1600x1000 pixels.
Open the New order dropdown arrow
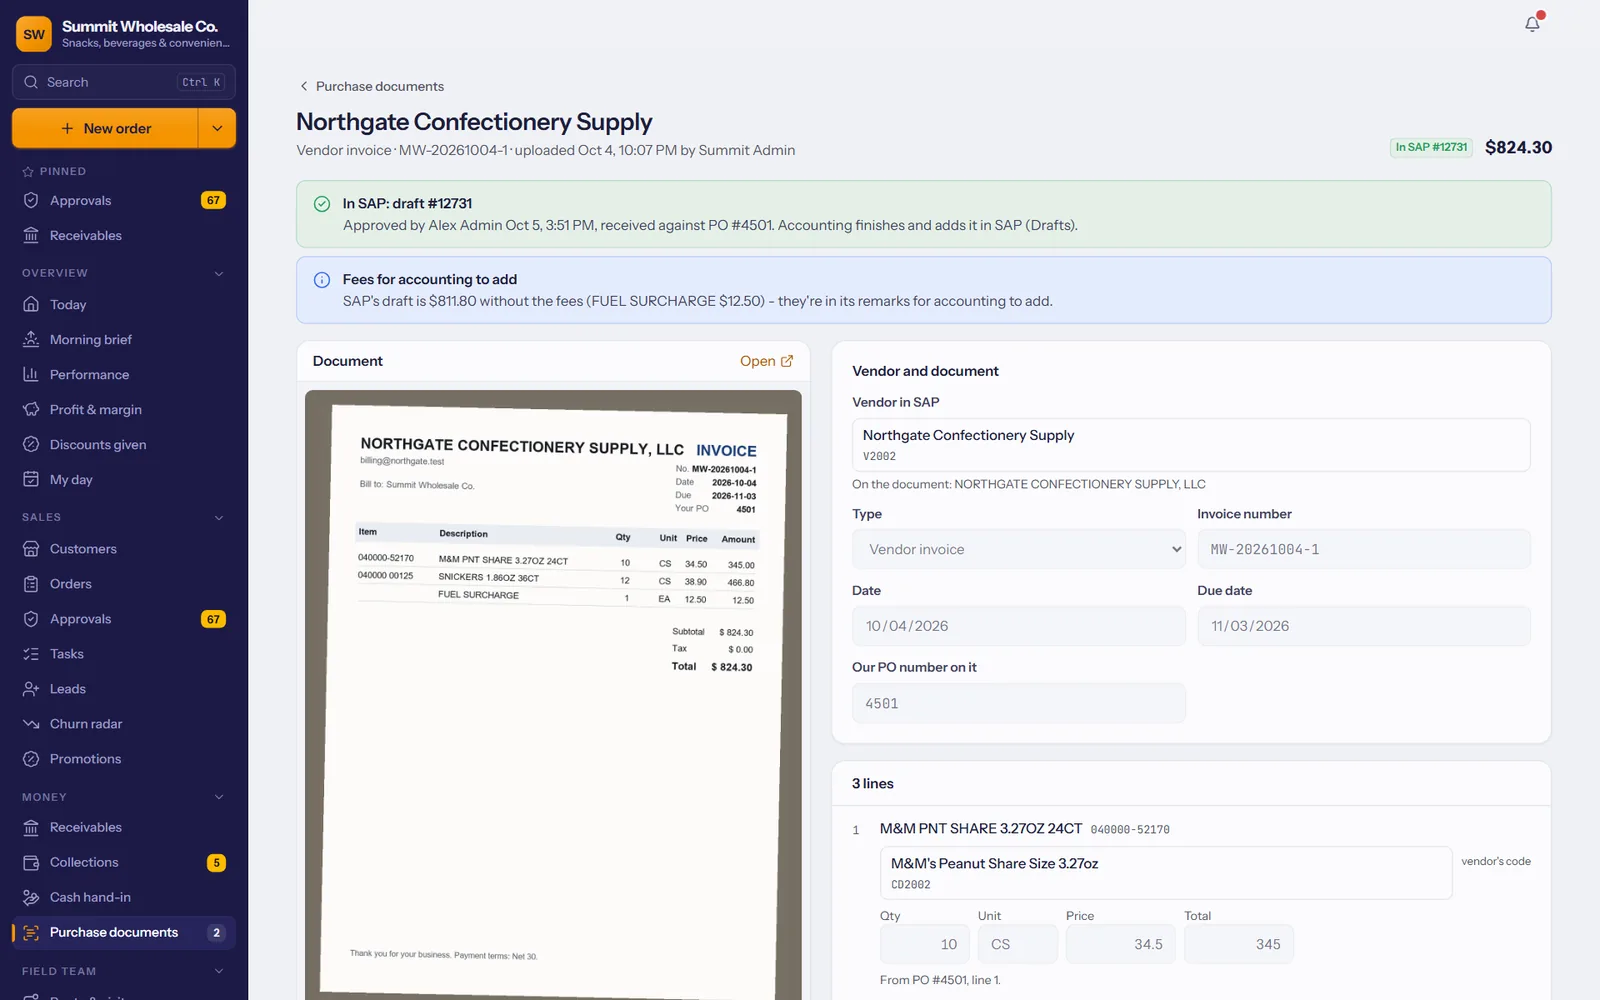(217, 128)
